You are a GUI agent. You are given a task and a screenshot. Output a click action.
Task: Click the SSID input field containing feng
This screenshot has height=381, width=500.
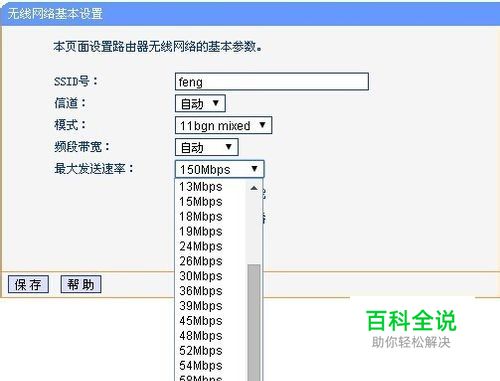(272, 81)
